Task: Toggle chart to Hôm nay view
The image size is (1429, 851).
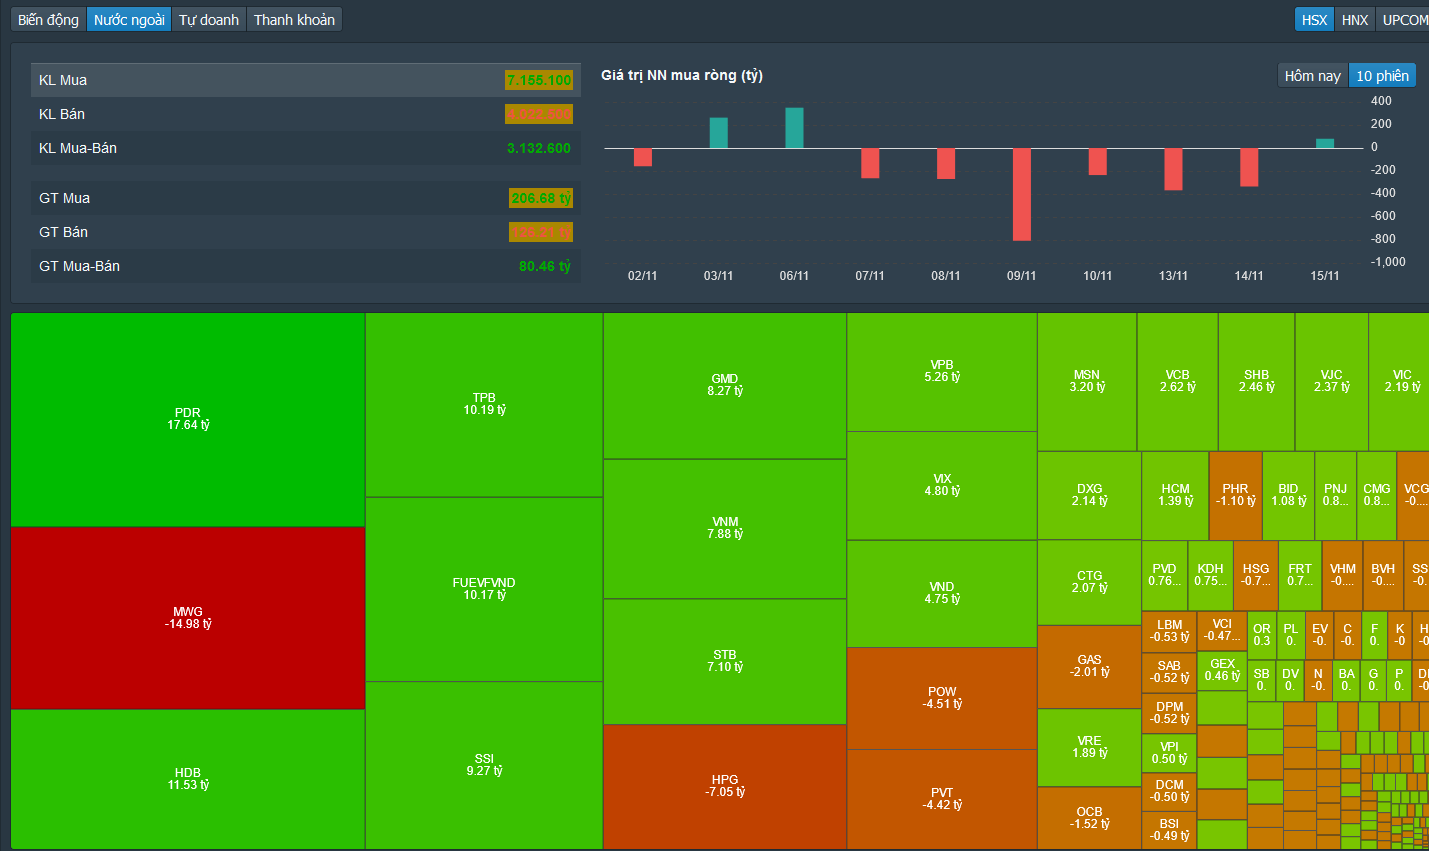Action: [x=1312, y=75]
